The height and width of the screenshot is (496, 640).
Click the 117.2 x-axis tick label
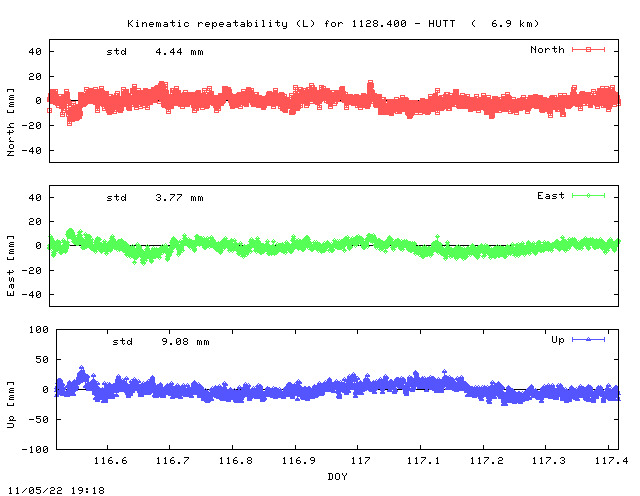(x=487, y=461)
